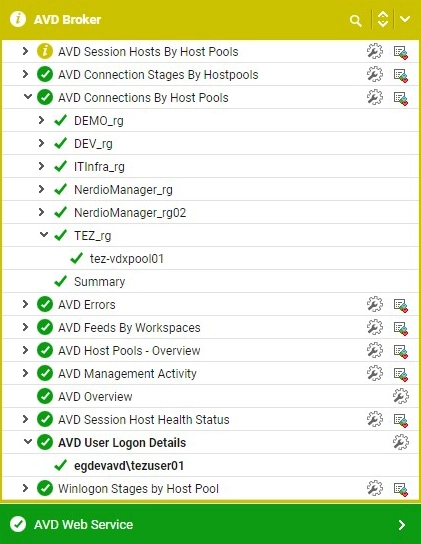Image resolution: width=421 pixels, height=544 pixels.
Task: Click wrench icon for AVD Connections By Host Pools
Action: click(375, 97)
